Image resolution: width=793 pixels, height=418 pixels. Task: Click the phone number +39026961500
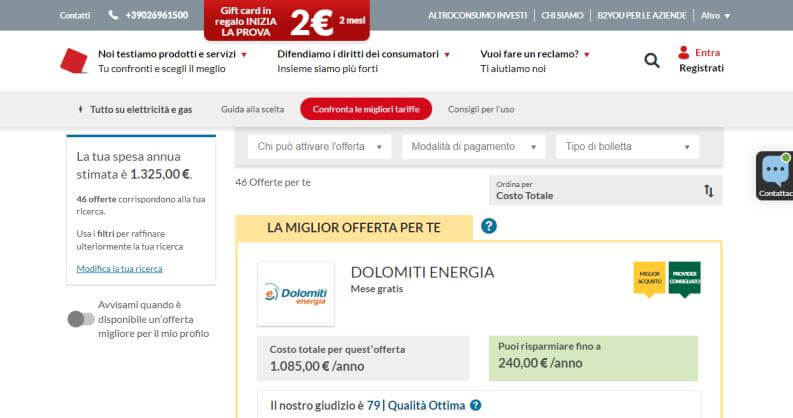pos(157,15)
